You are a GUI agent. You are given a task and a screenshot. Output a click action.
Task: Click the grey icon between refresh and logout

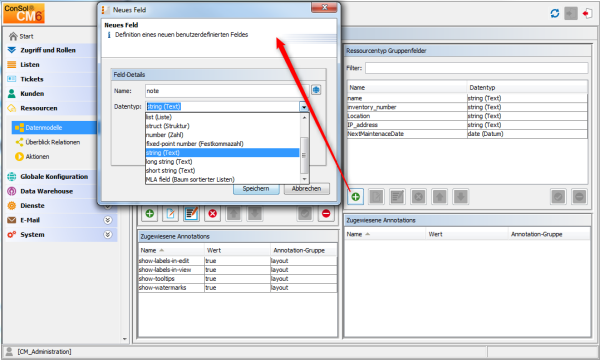pos(571,13)
